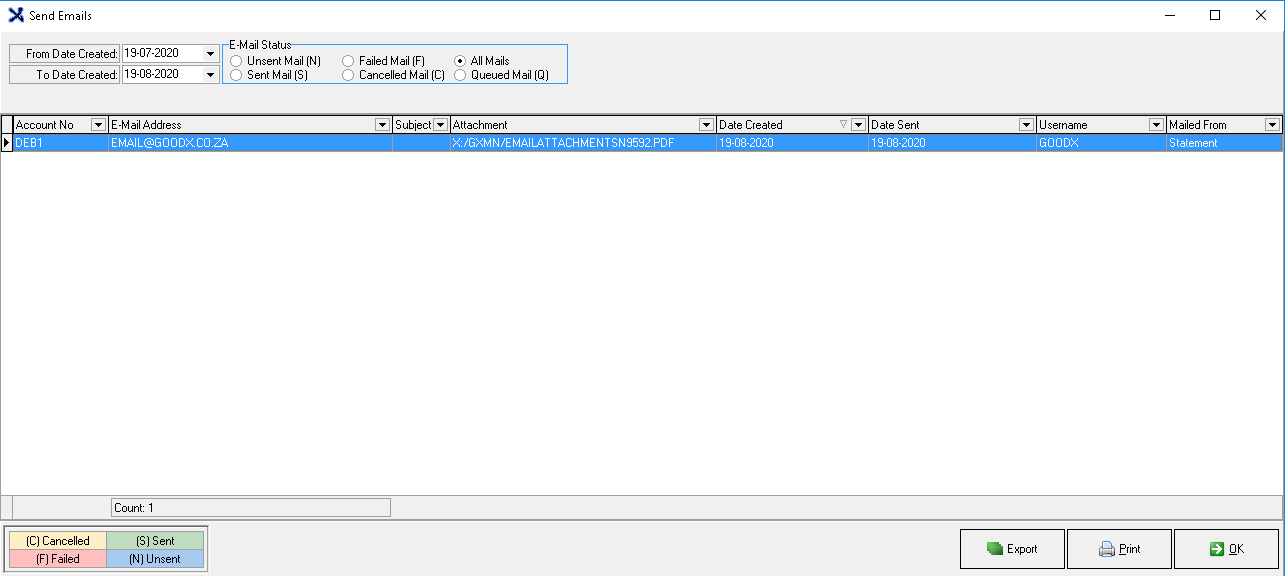This screenshot has height=576, width=1285.
Task: Click the (C) Cancelled legend color
Action: click(x=58, y=541)
